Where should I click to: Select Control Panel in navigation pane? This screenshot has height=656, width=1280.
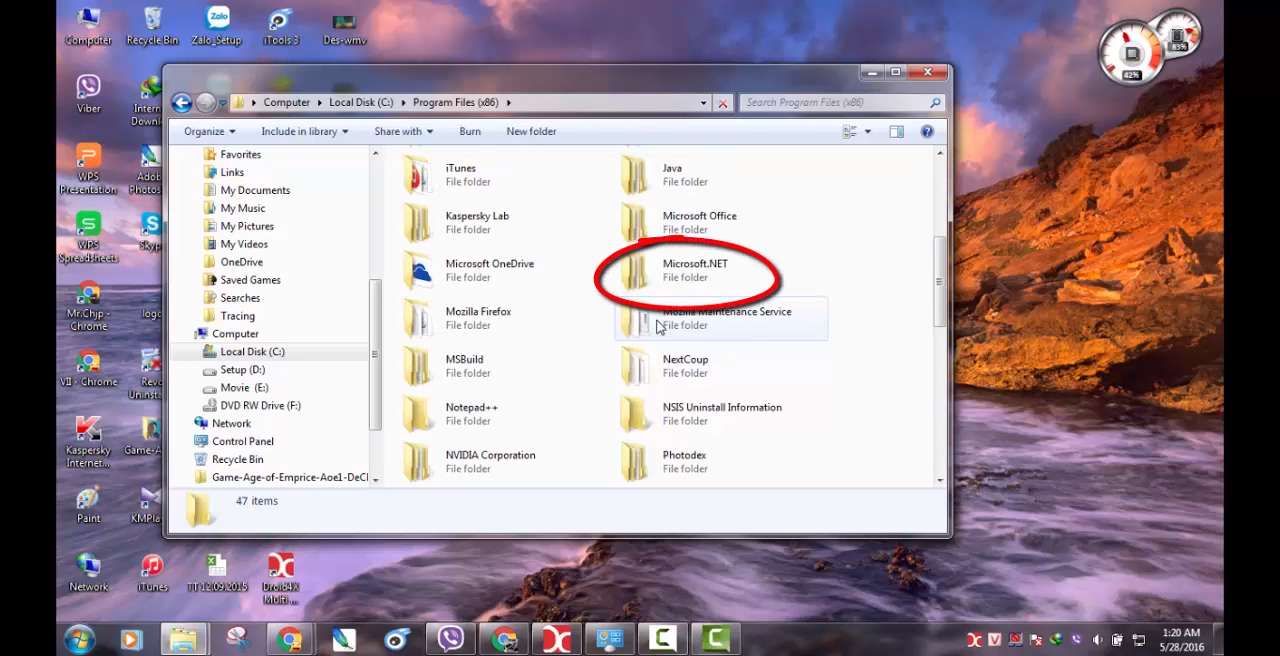pos(243,441)
